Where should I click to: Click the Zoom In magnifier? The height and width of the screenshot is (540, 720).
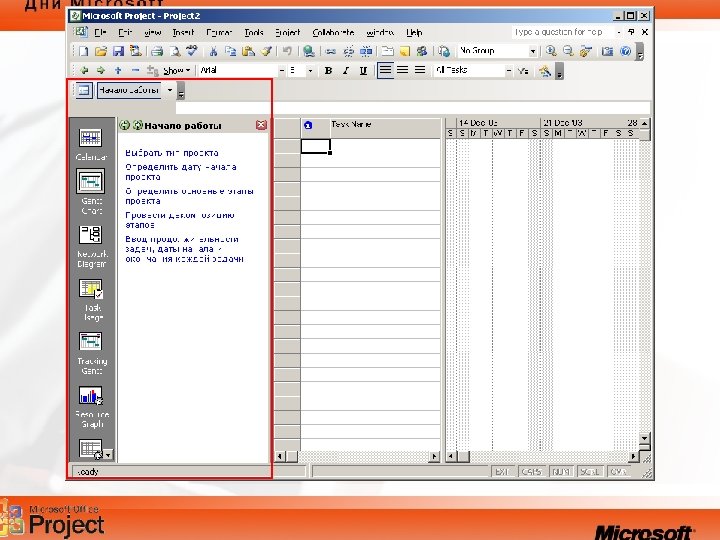[x=551, y=51]
